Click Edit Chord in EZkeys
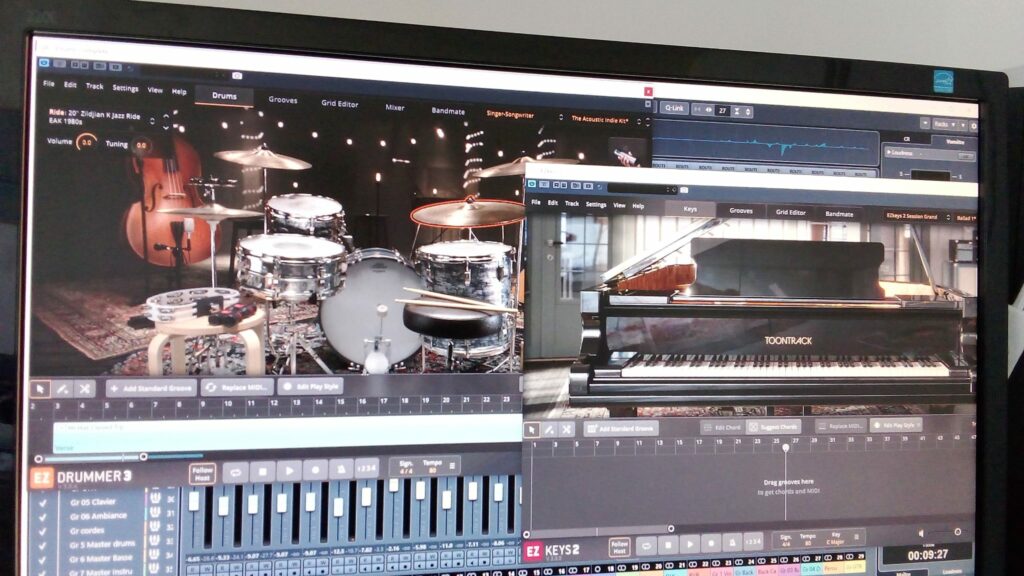The image size is (1024, 576). point(722,428)
